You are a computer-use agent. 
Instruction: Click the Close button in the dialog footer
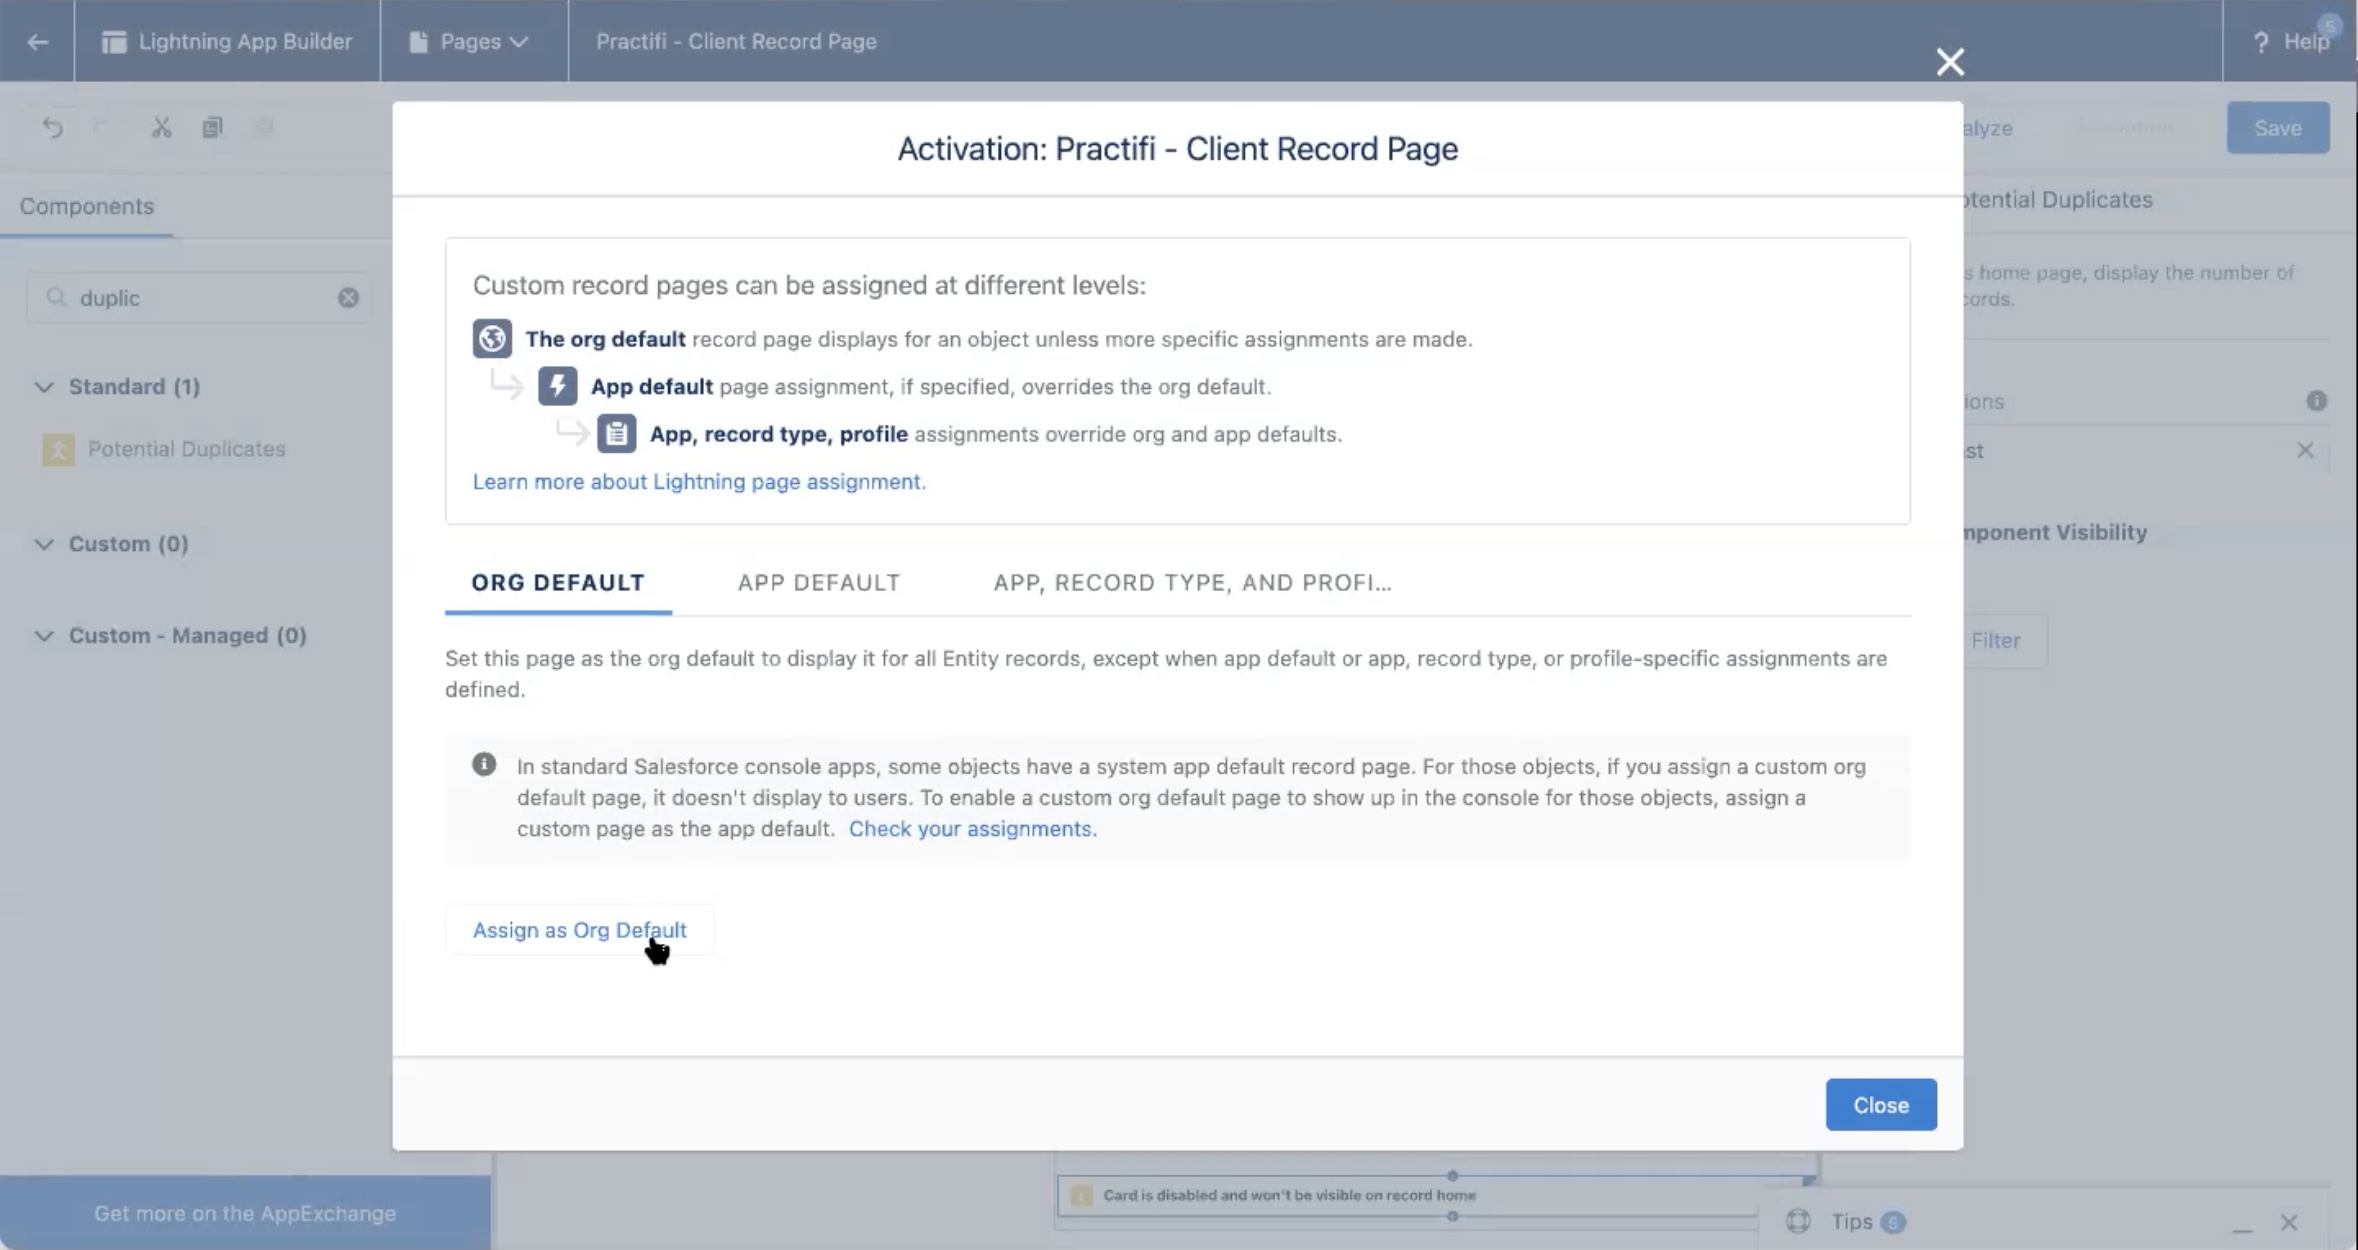(1881, 1105)
